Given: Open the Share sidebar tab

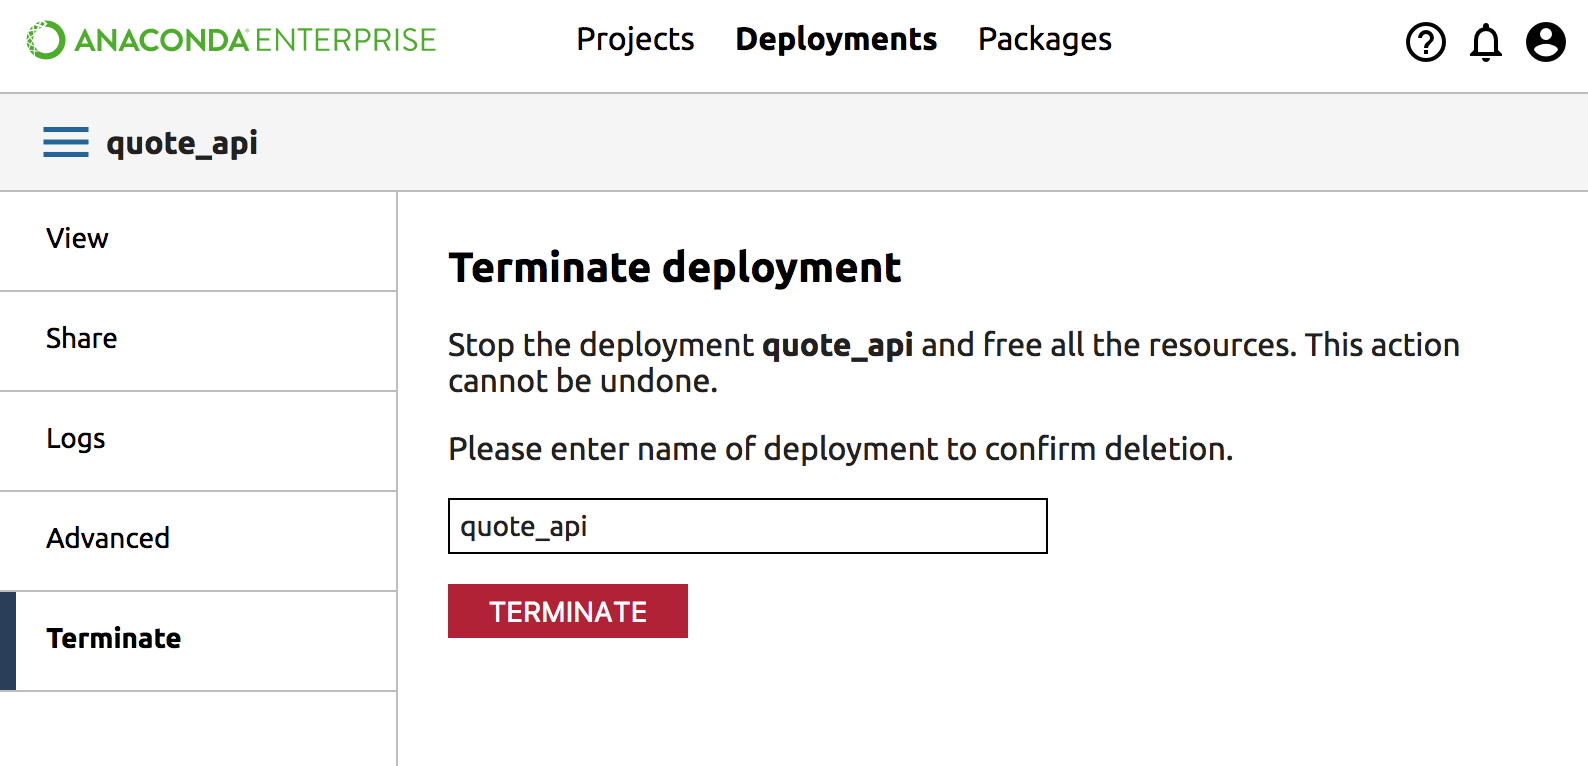Looking at the screenshot, I should [81, 338].
